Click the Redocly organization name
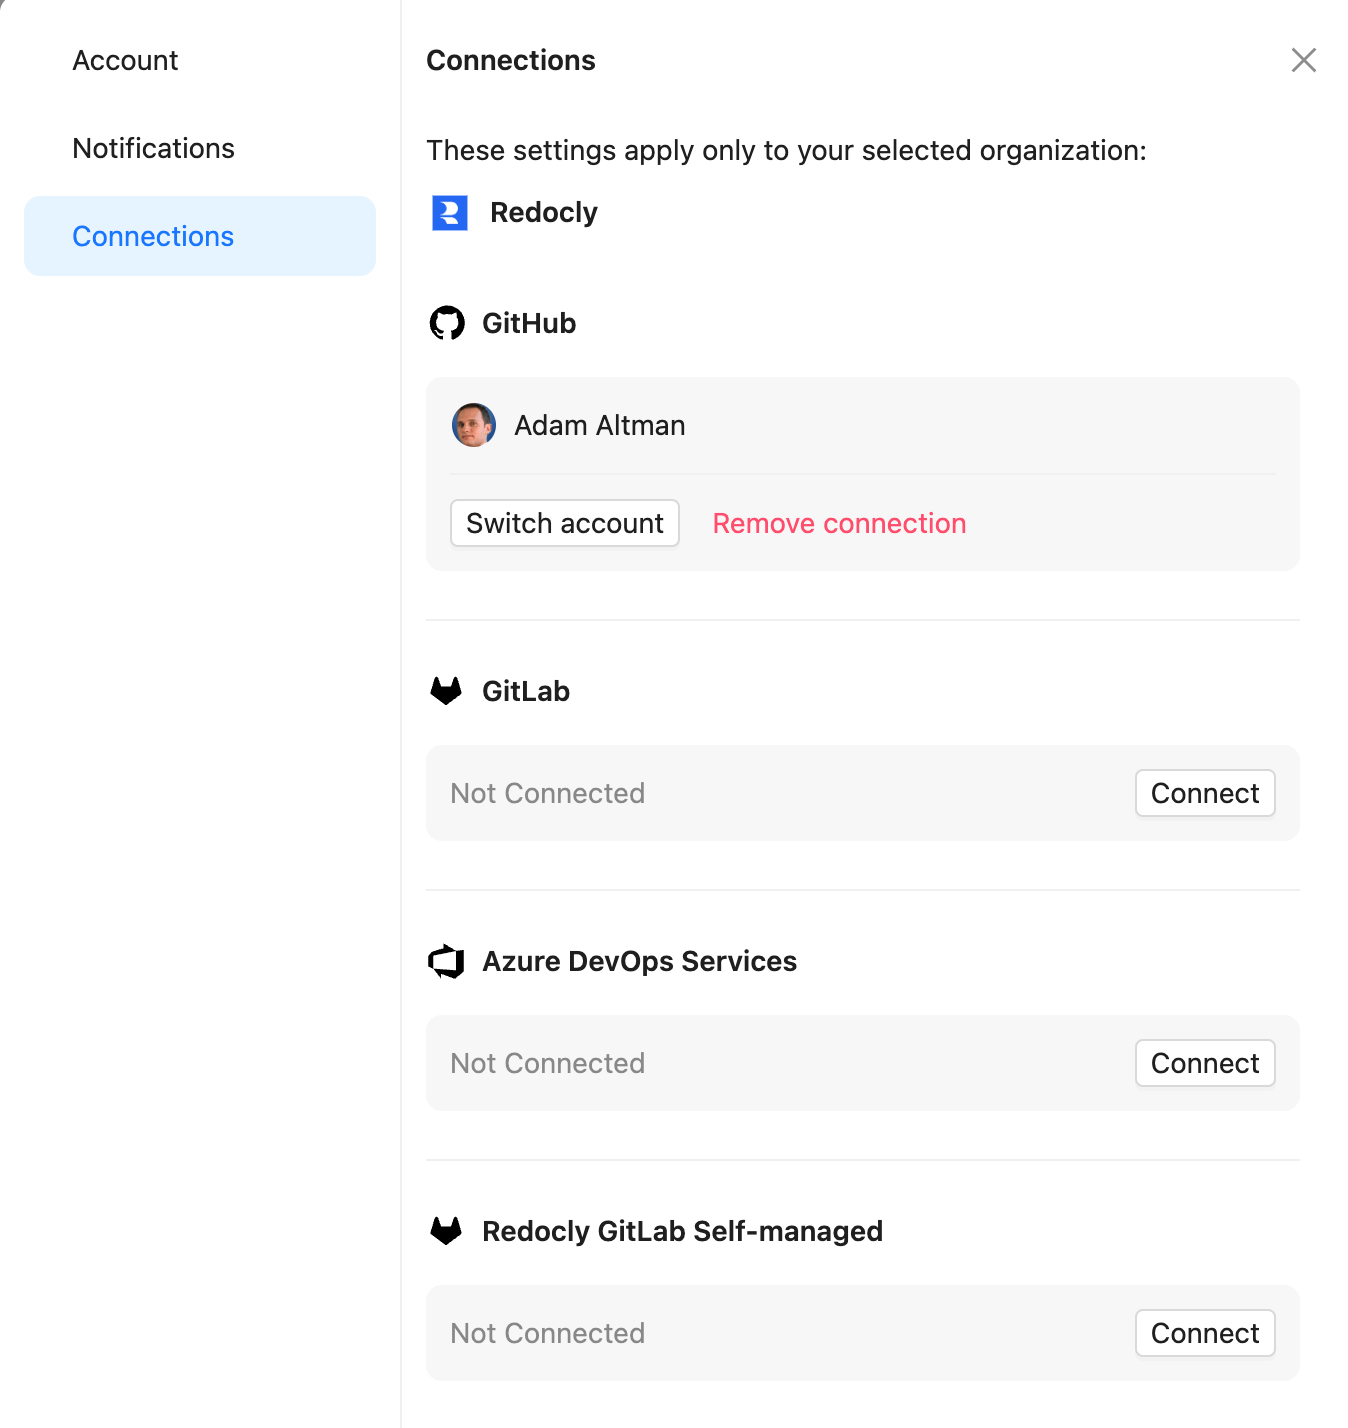1348x1428 pixels. pyautogui.click(x=543, y=213)
